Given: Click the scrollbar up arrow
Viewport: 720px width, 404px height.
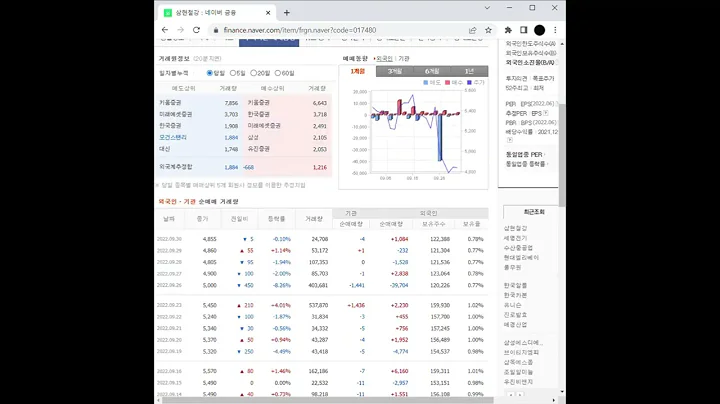Looking at the screenshot, I should pyautogui.click(x=562, y=44).
